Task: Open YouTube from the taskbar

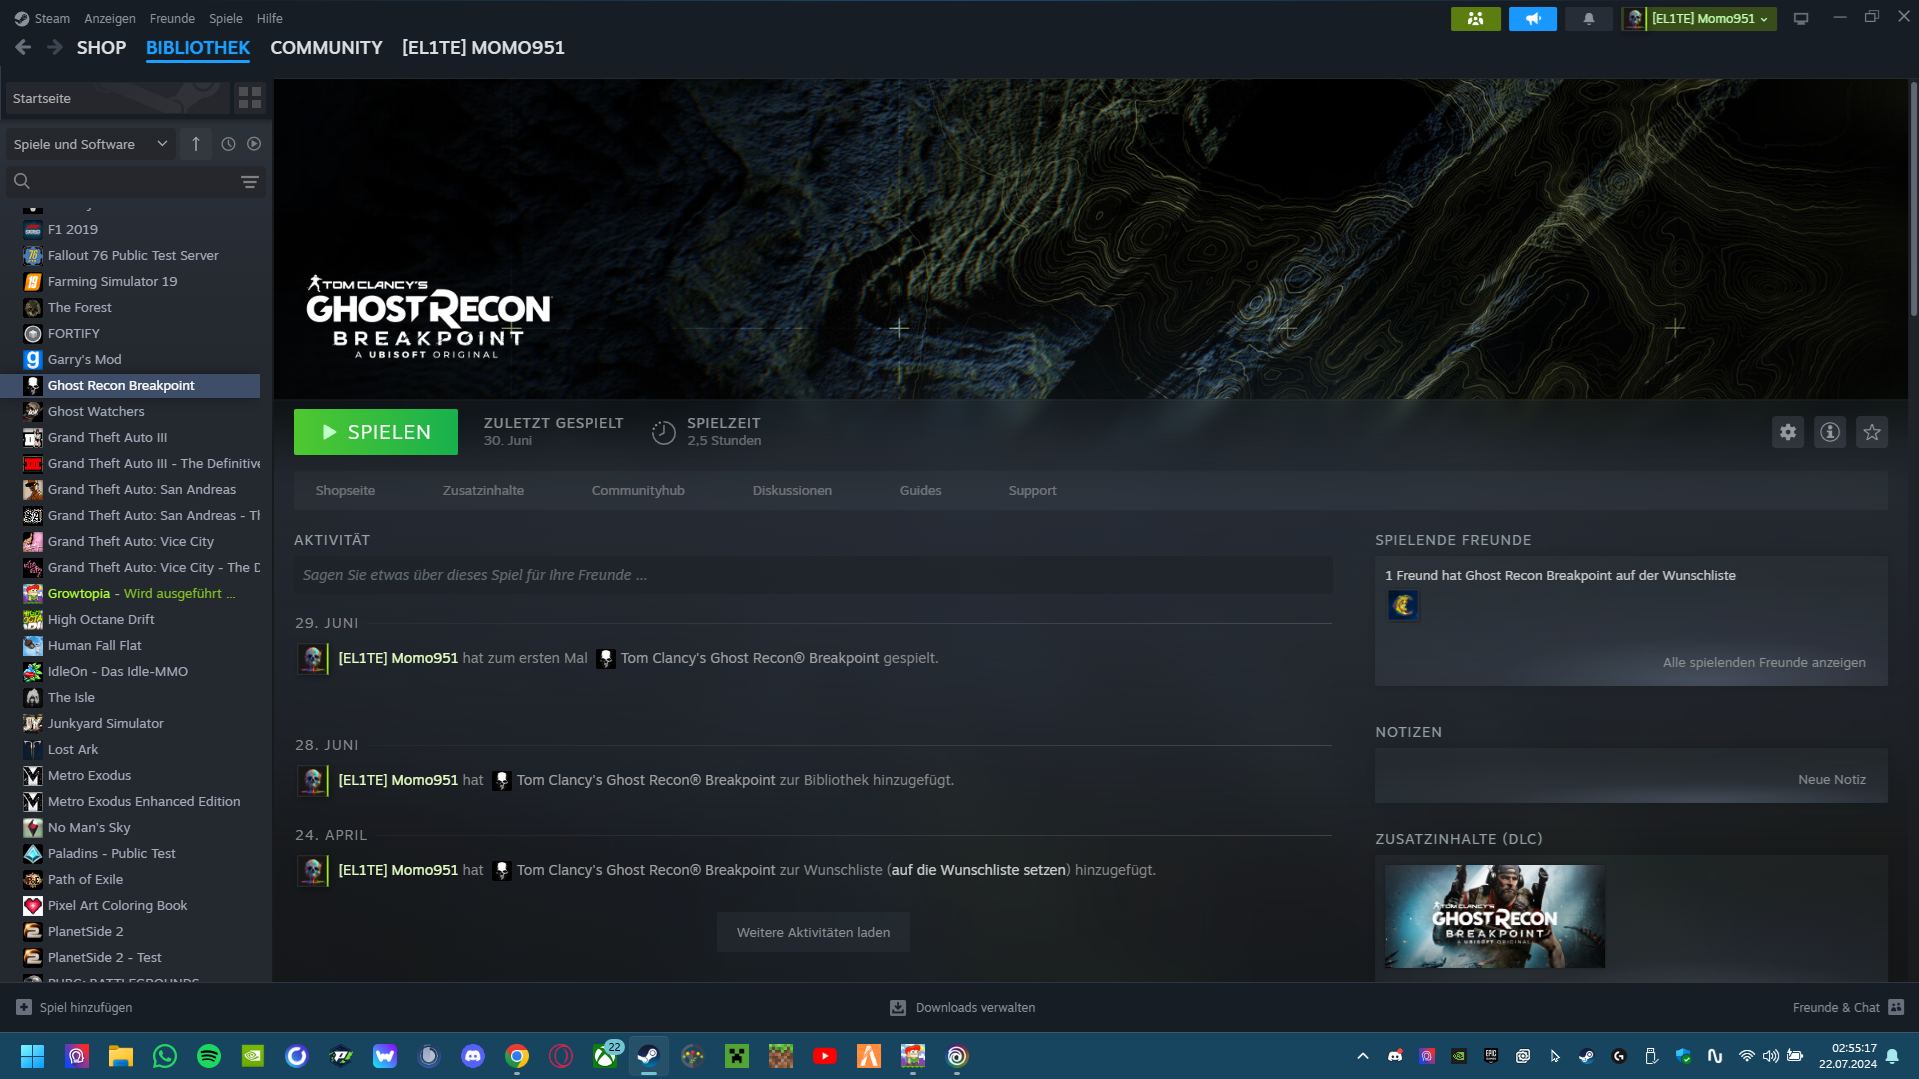Action: (825, 1056)
